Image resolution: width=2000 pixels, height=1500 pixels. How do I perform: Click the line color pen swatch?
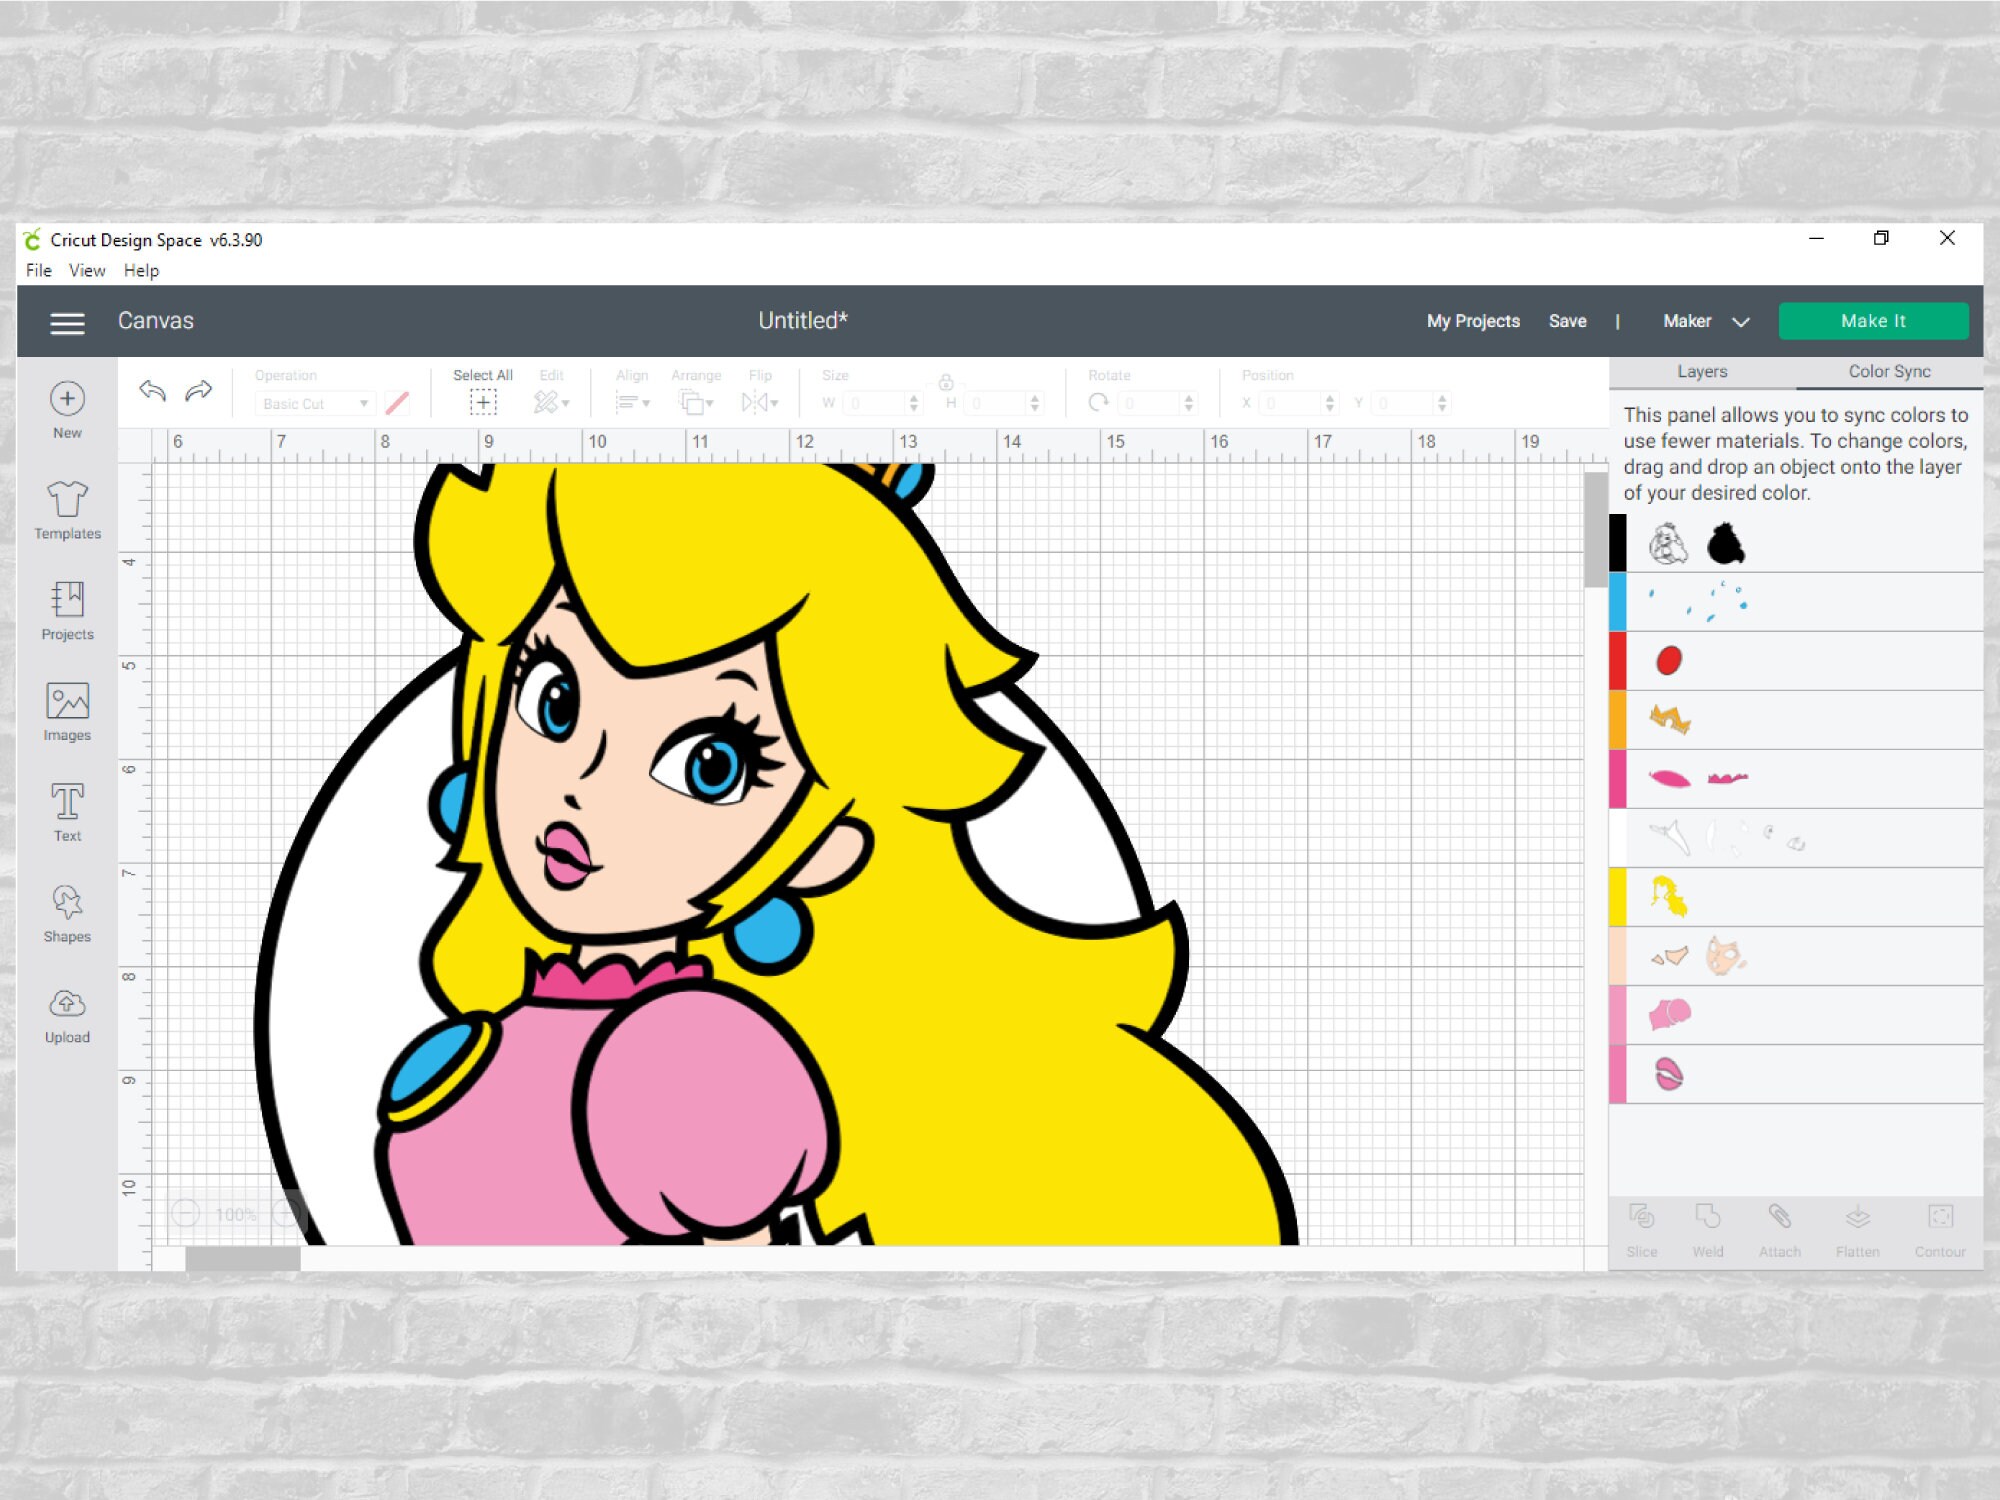pyautogui.click(x=397, y=403)
